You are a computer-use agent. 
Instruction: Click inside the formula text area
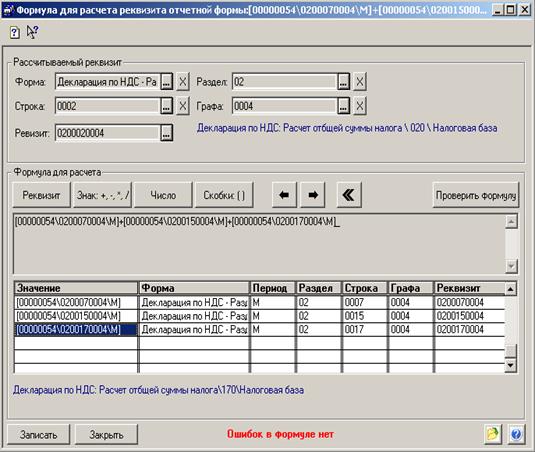(x=259, y=244)
